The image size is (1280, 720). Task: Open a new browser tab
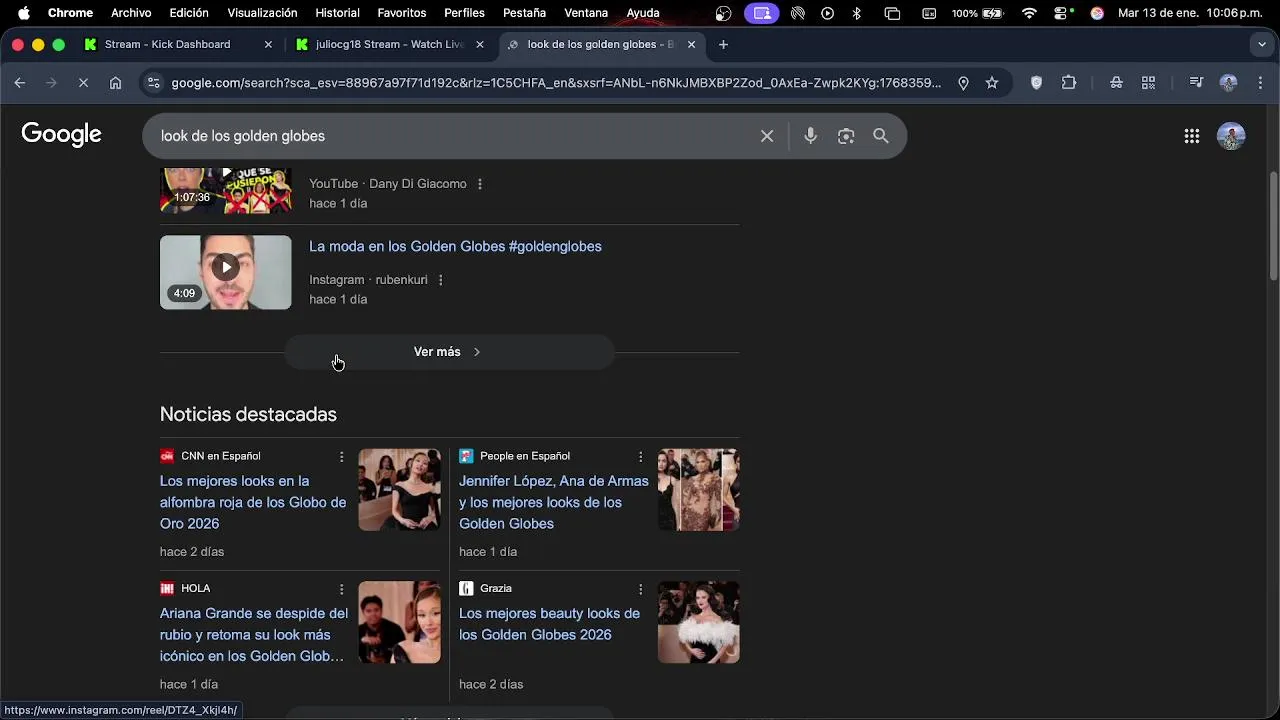tap(723, 44)
